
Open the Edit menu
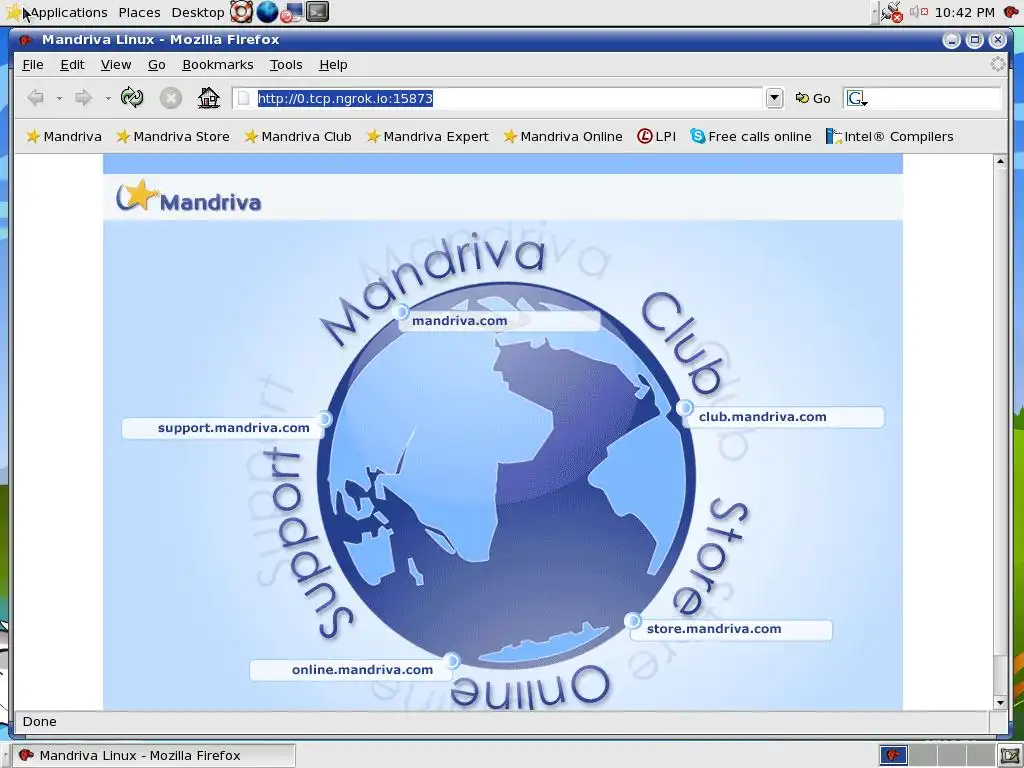point(72,65)
